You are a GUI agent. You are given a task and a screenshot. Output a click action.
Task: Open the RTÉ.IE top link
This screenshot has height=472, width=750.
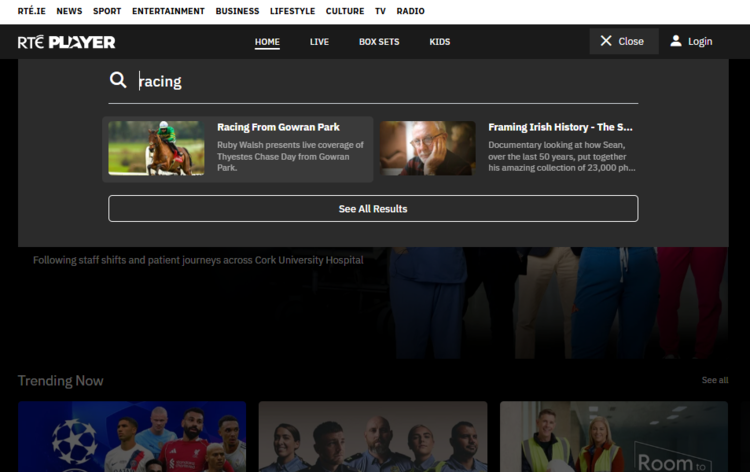32,11
